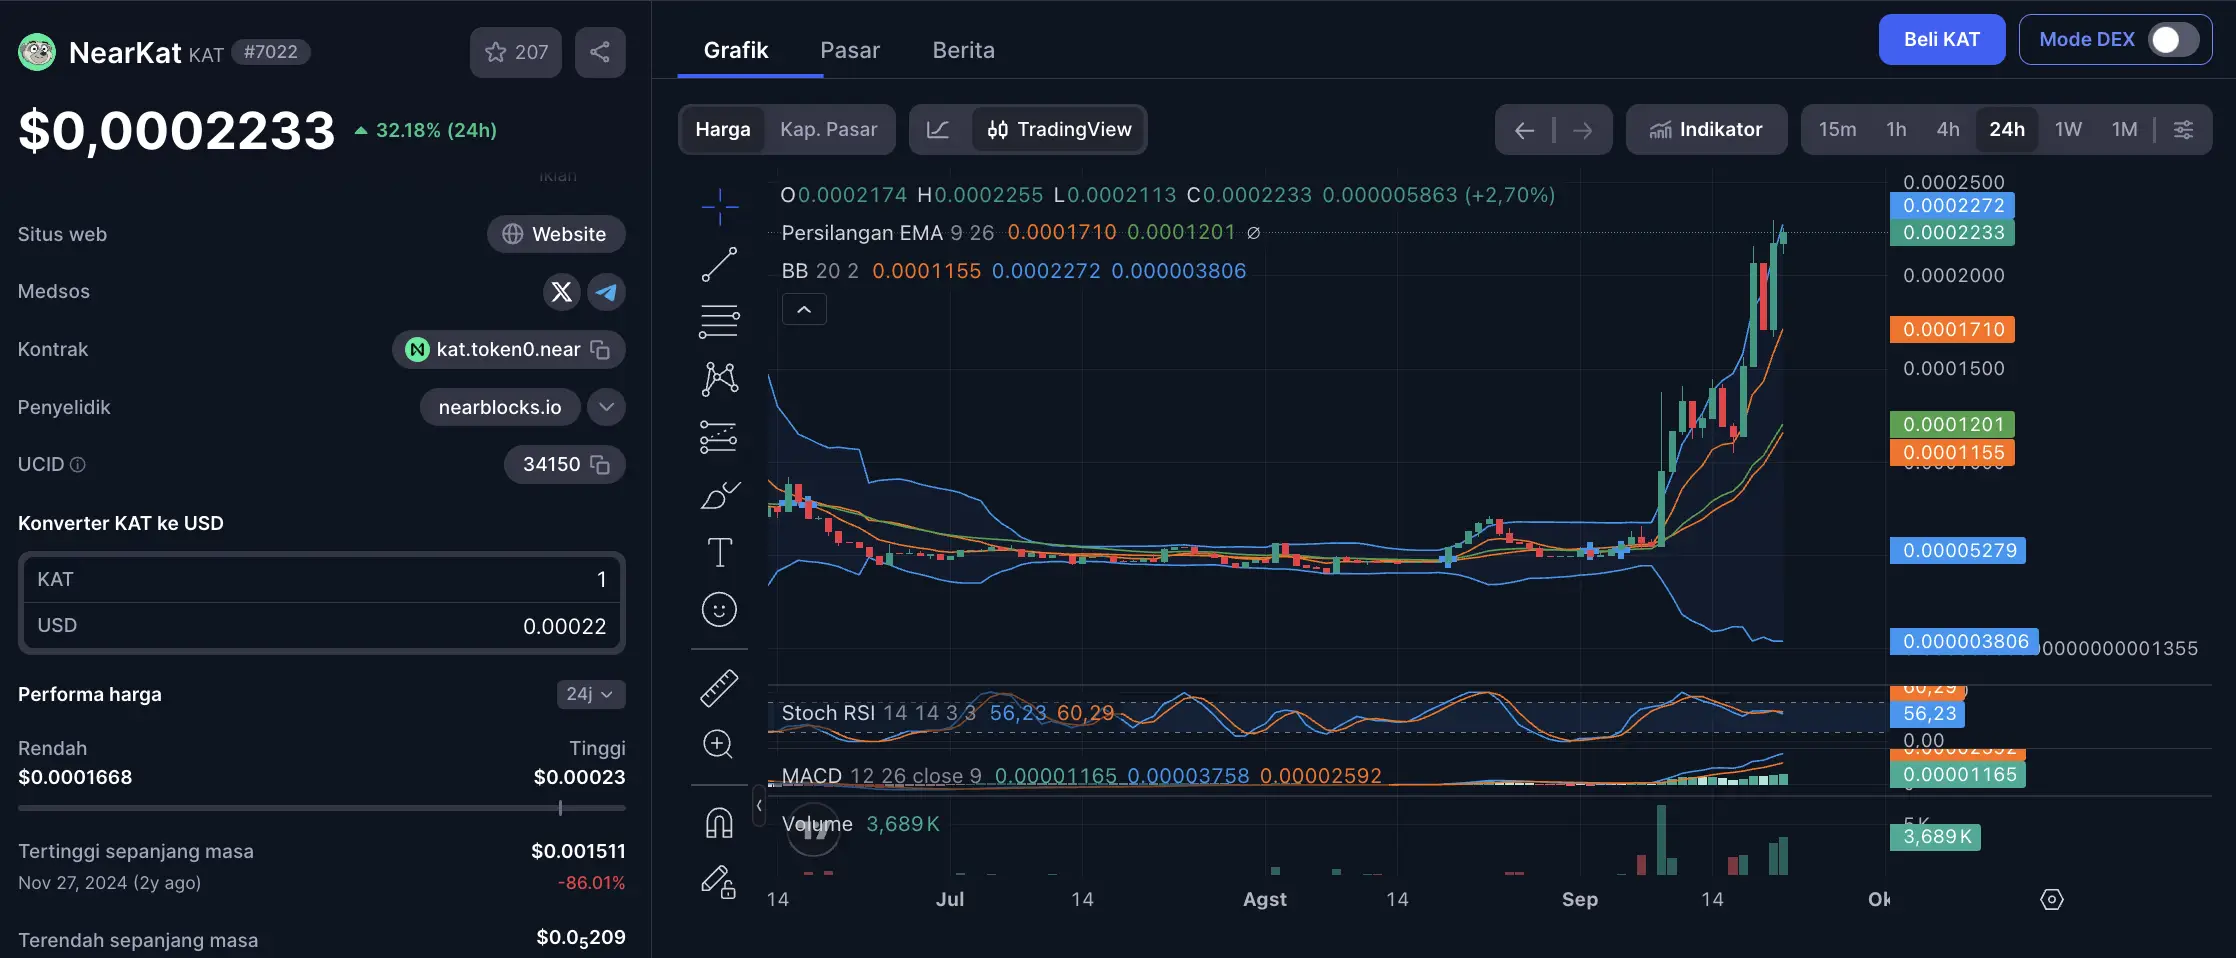
Task: Visit the Website link
Action: [556, 234]
